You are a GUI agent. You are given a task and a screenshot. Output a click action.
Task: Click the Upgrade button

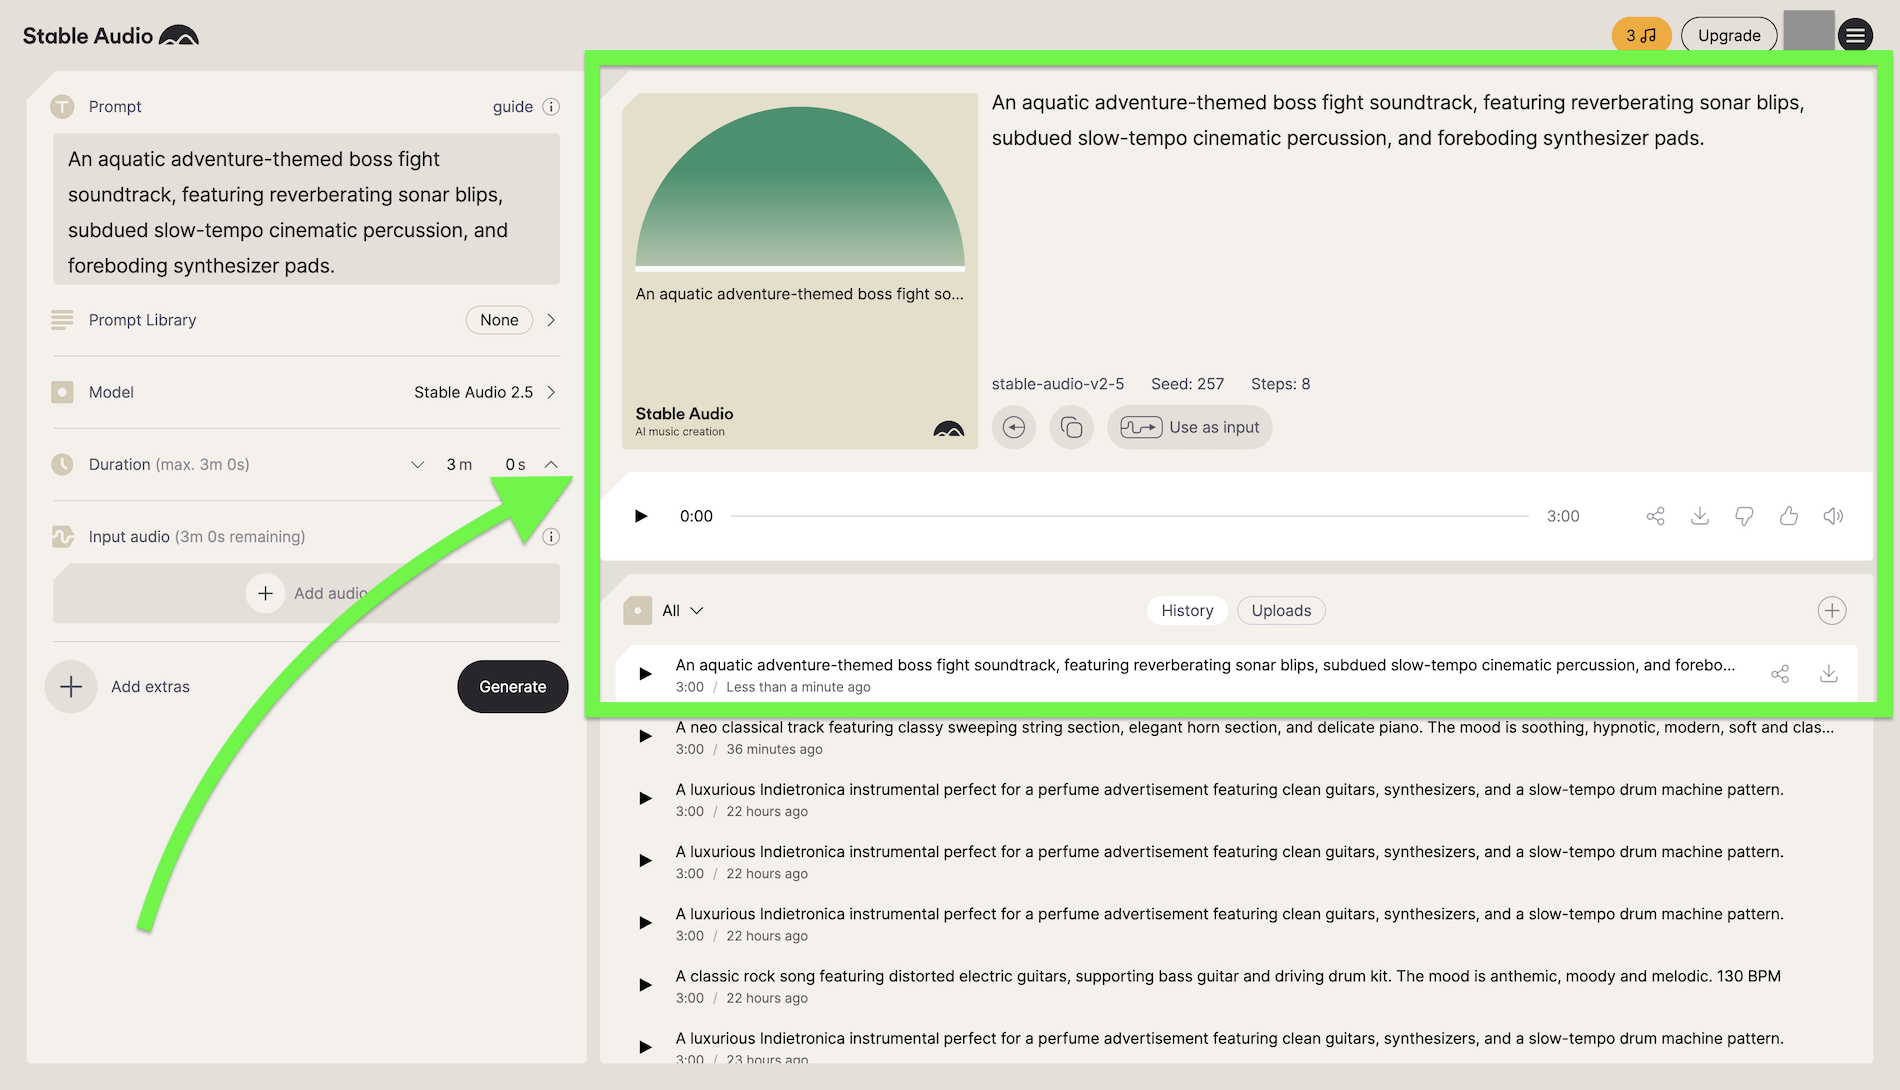pos(1728,36)
